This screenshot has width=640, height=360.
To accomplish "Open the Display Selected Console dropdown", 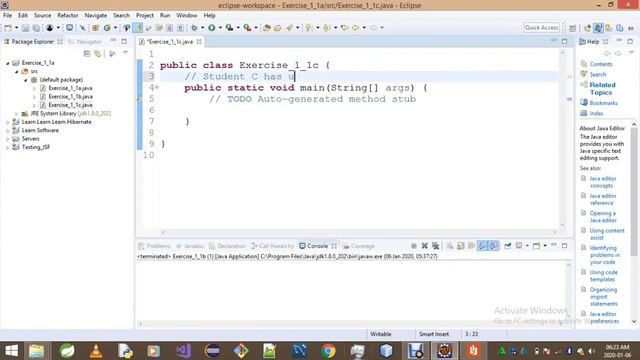I will 527,246.
